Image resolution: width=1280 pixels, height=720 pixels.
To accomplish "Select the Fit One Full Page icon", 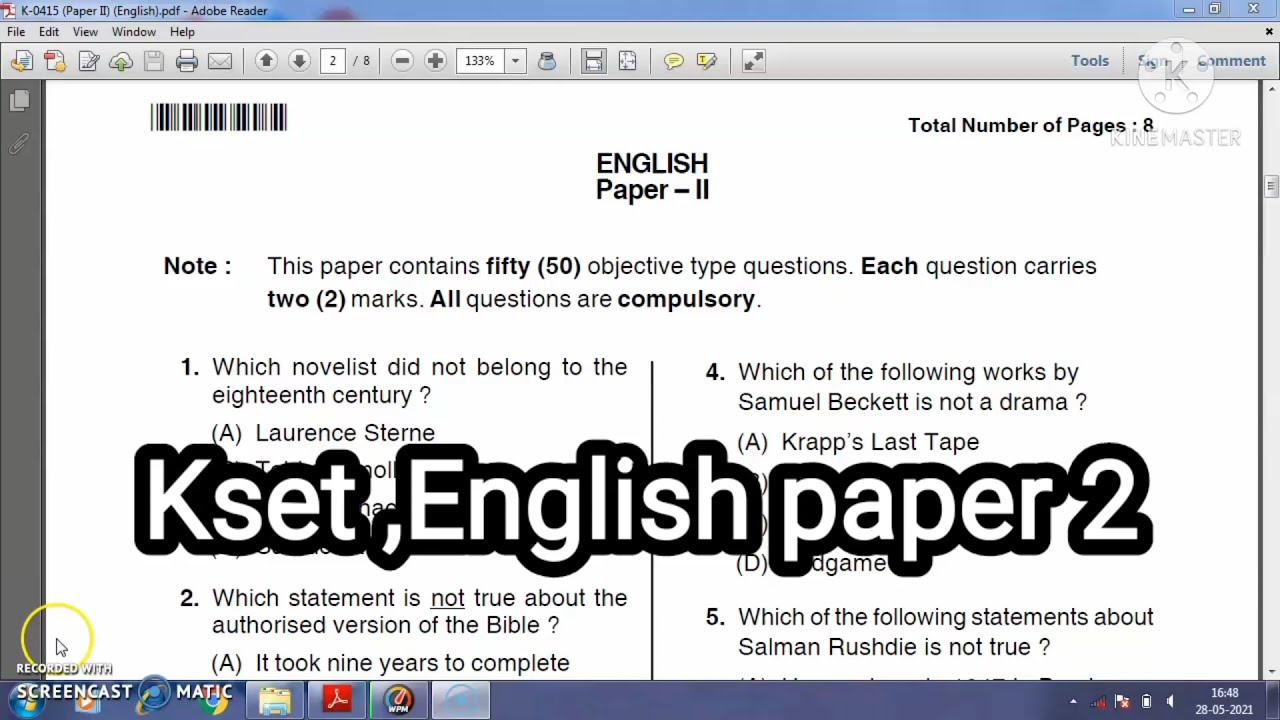I will pyautogui.click(x=627, y=61).
